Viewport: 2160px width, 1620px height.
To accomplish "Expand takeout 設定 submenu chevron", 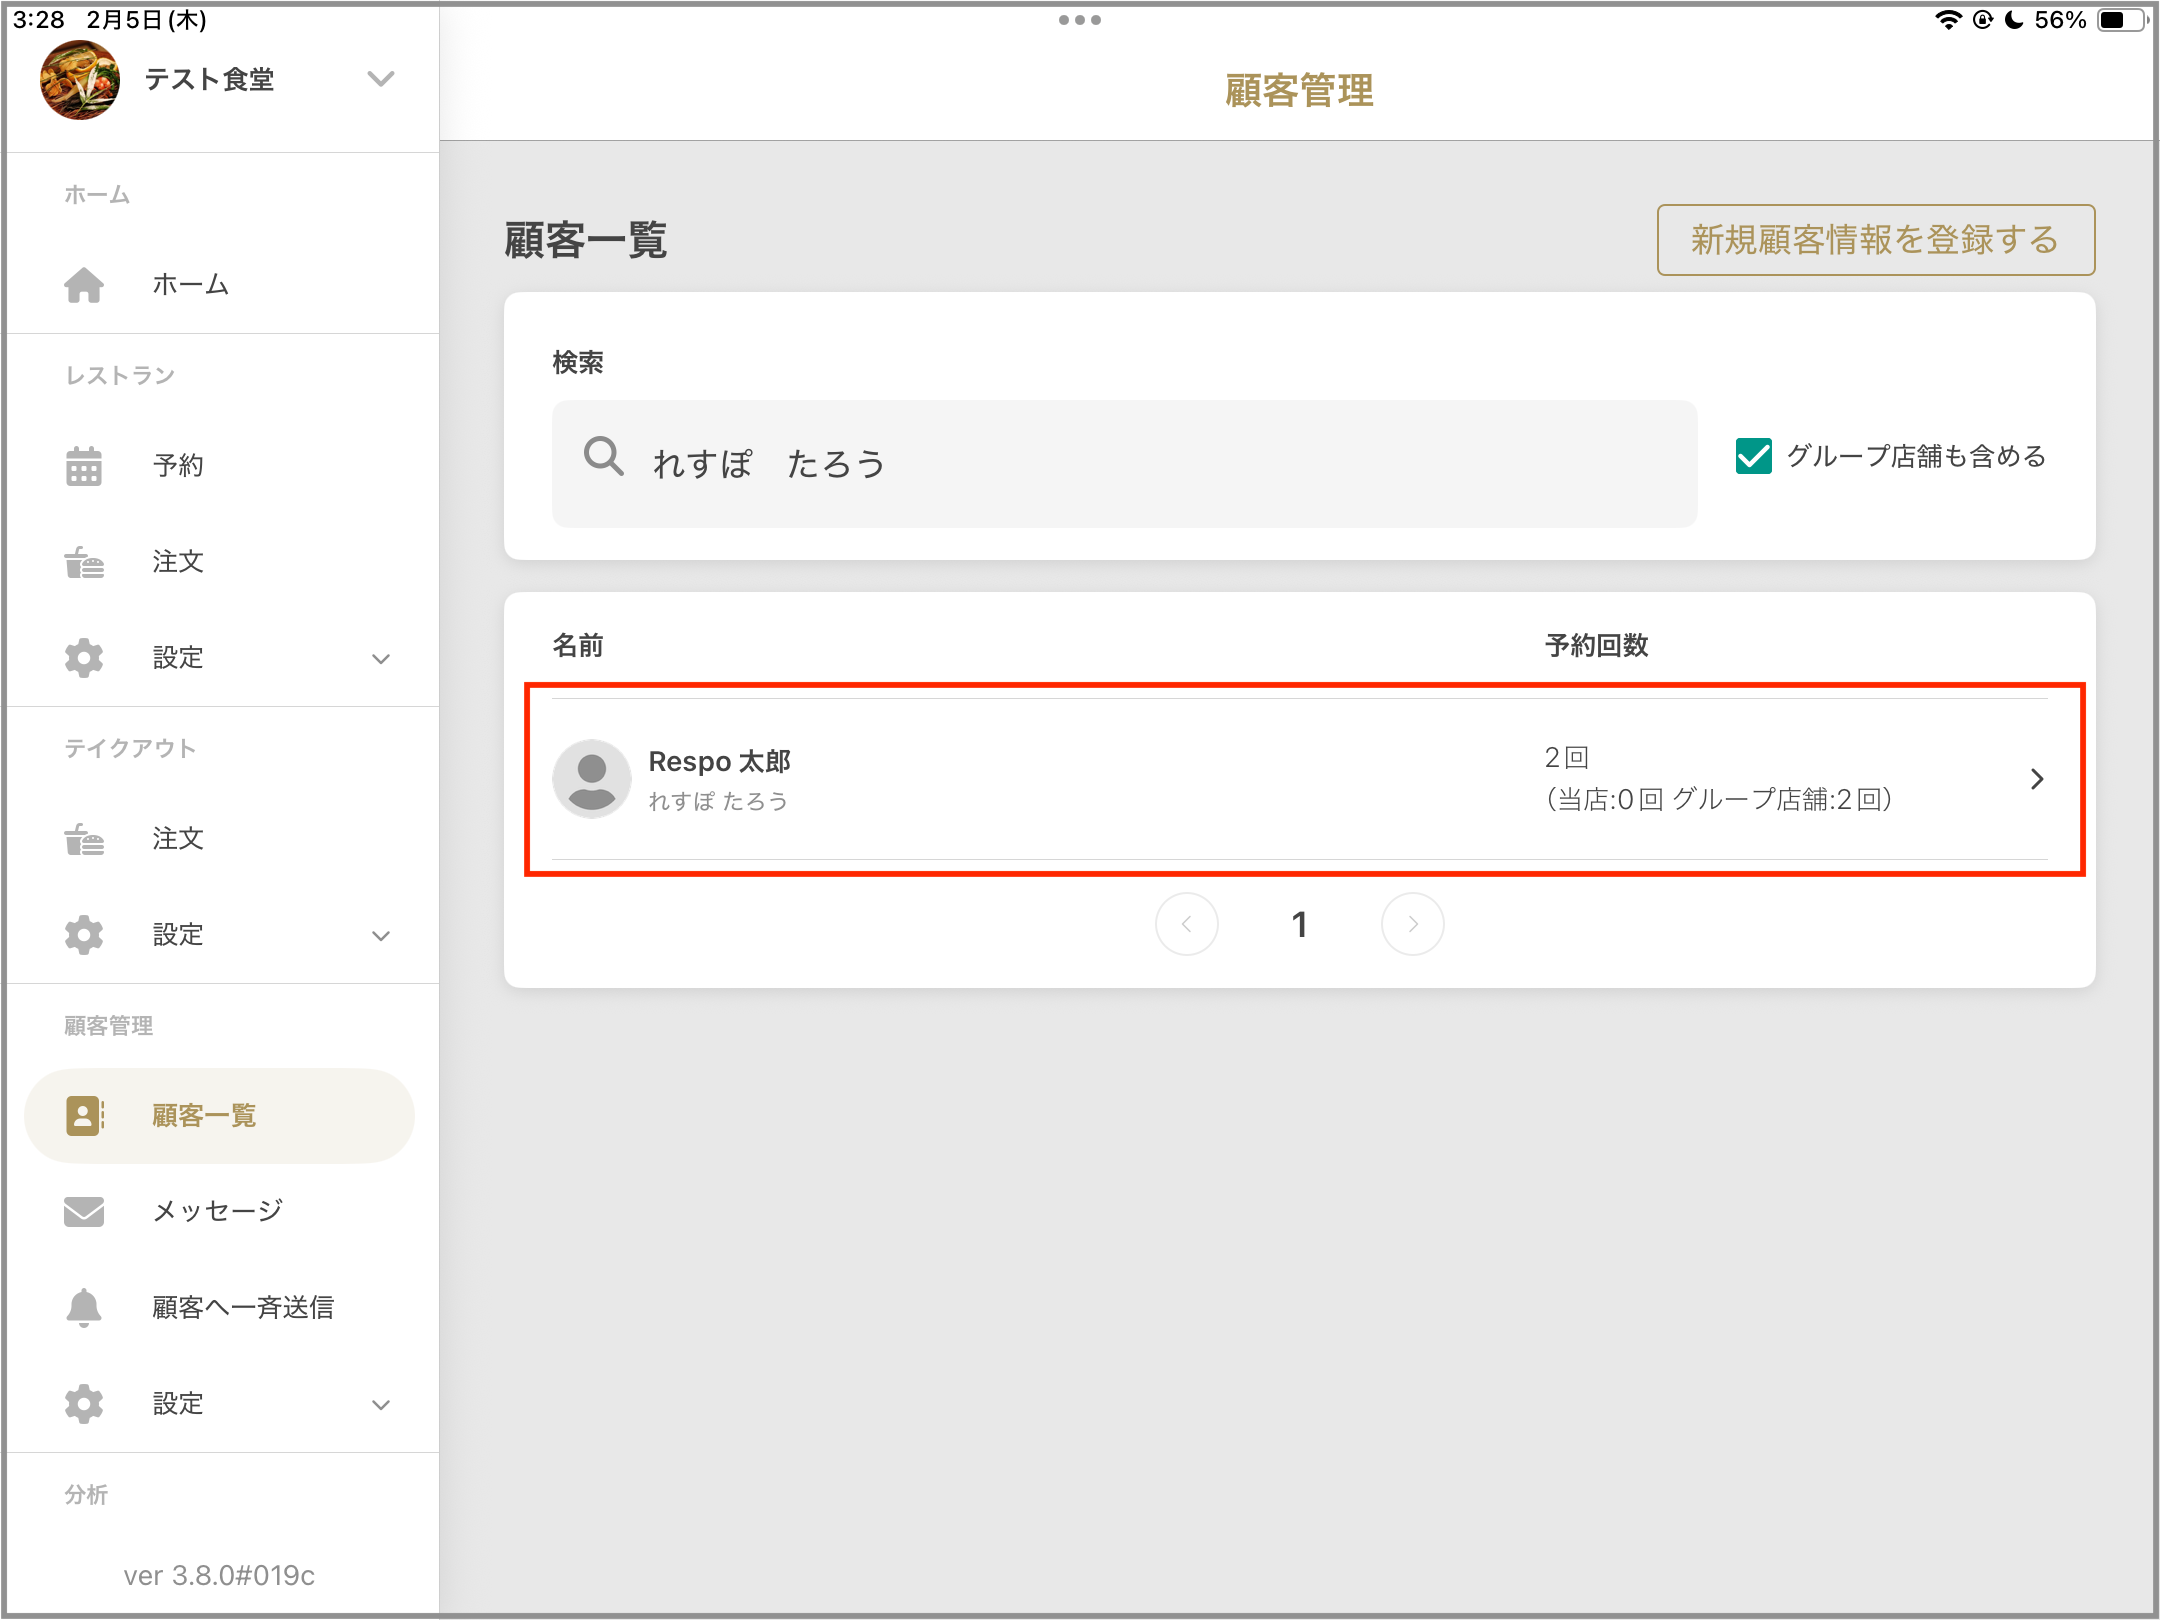I will [381, 935].
